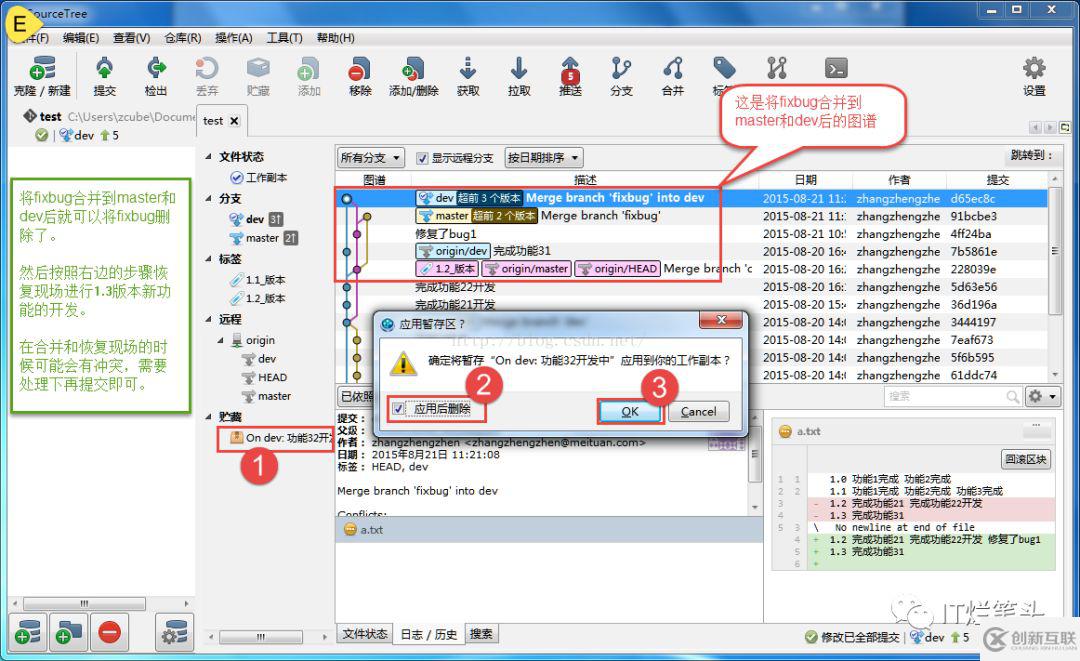Click the 日期 column header

coord(805,180)
